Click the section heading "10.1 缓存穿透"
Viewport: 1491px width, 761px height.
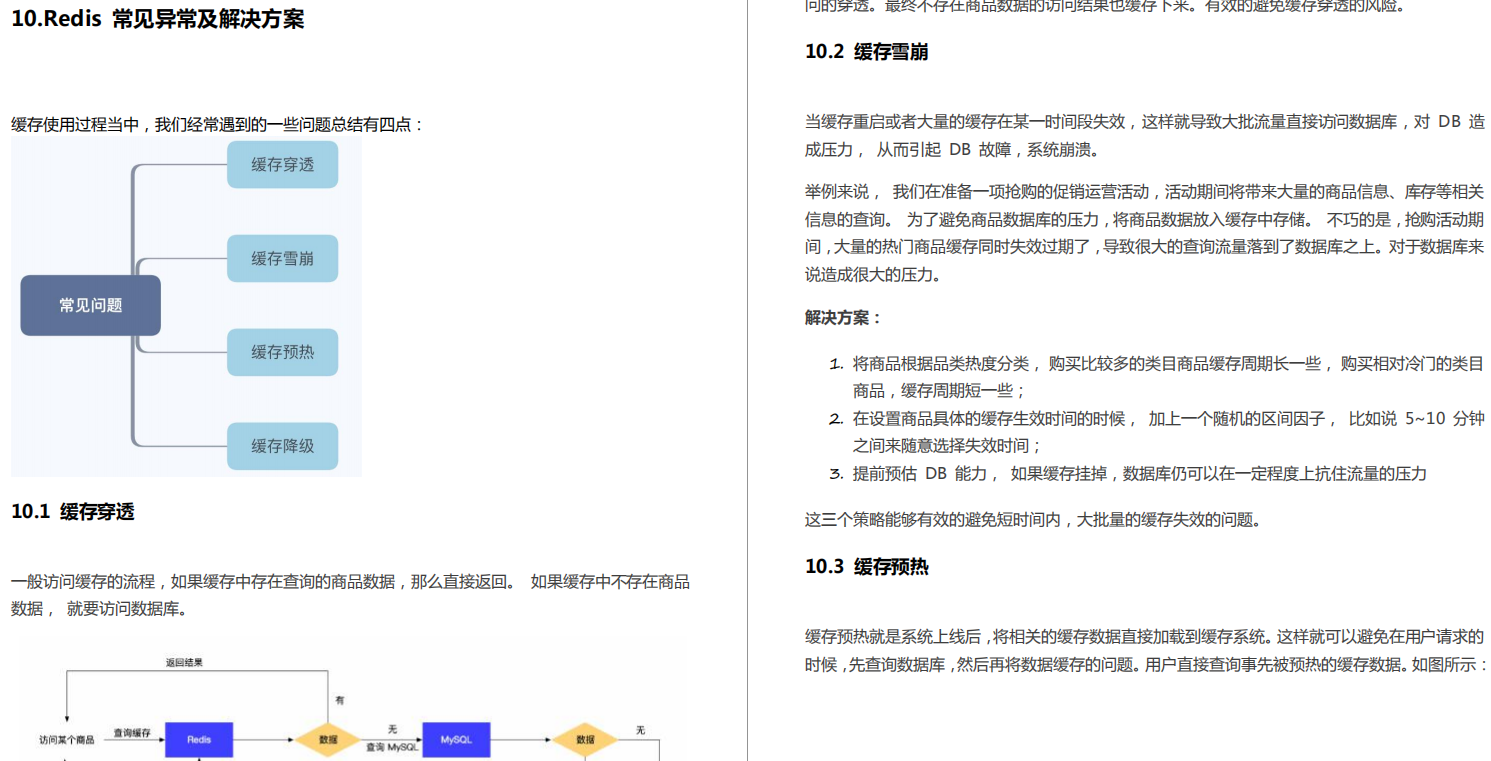click(x=73, y=512)
